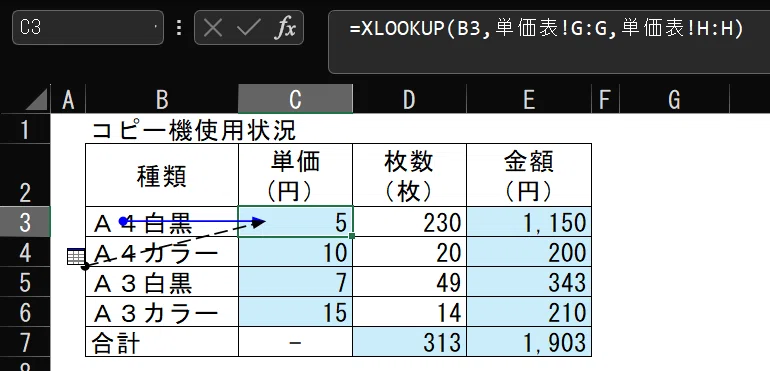Open the Insert Function fx dialog
Screen dimensions: 770x371
tap(285, 28)
